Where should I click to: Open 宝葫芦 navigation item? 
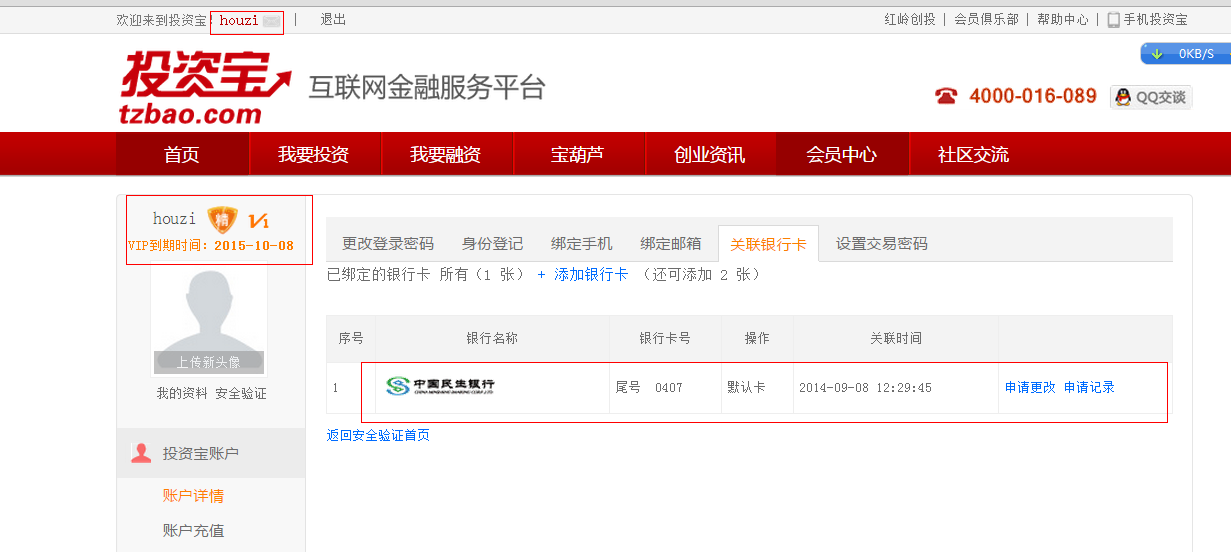578,154
